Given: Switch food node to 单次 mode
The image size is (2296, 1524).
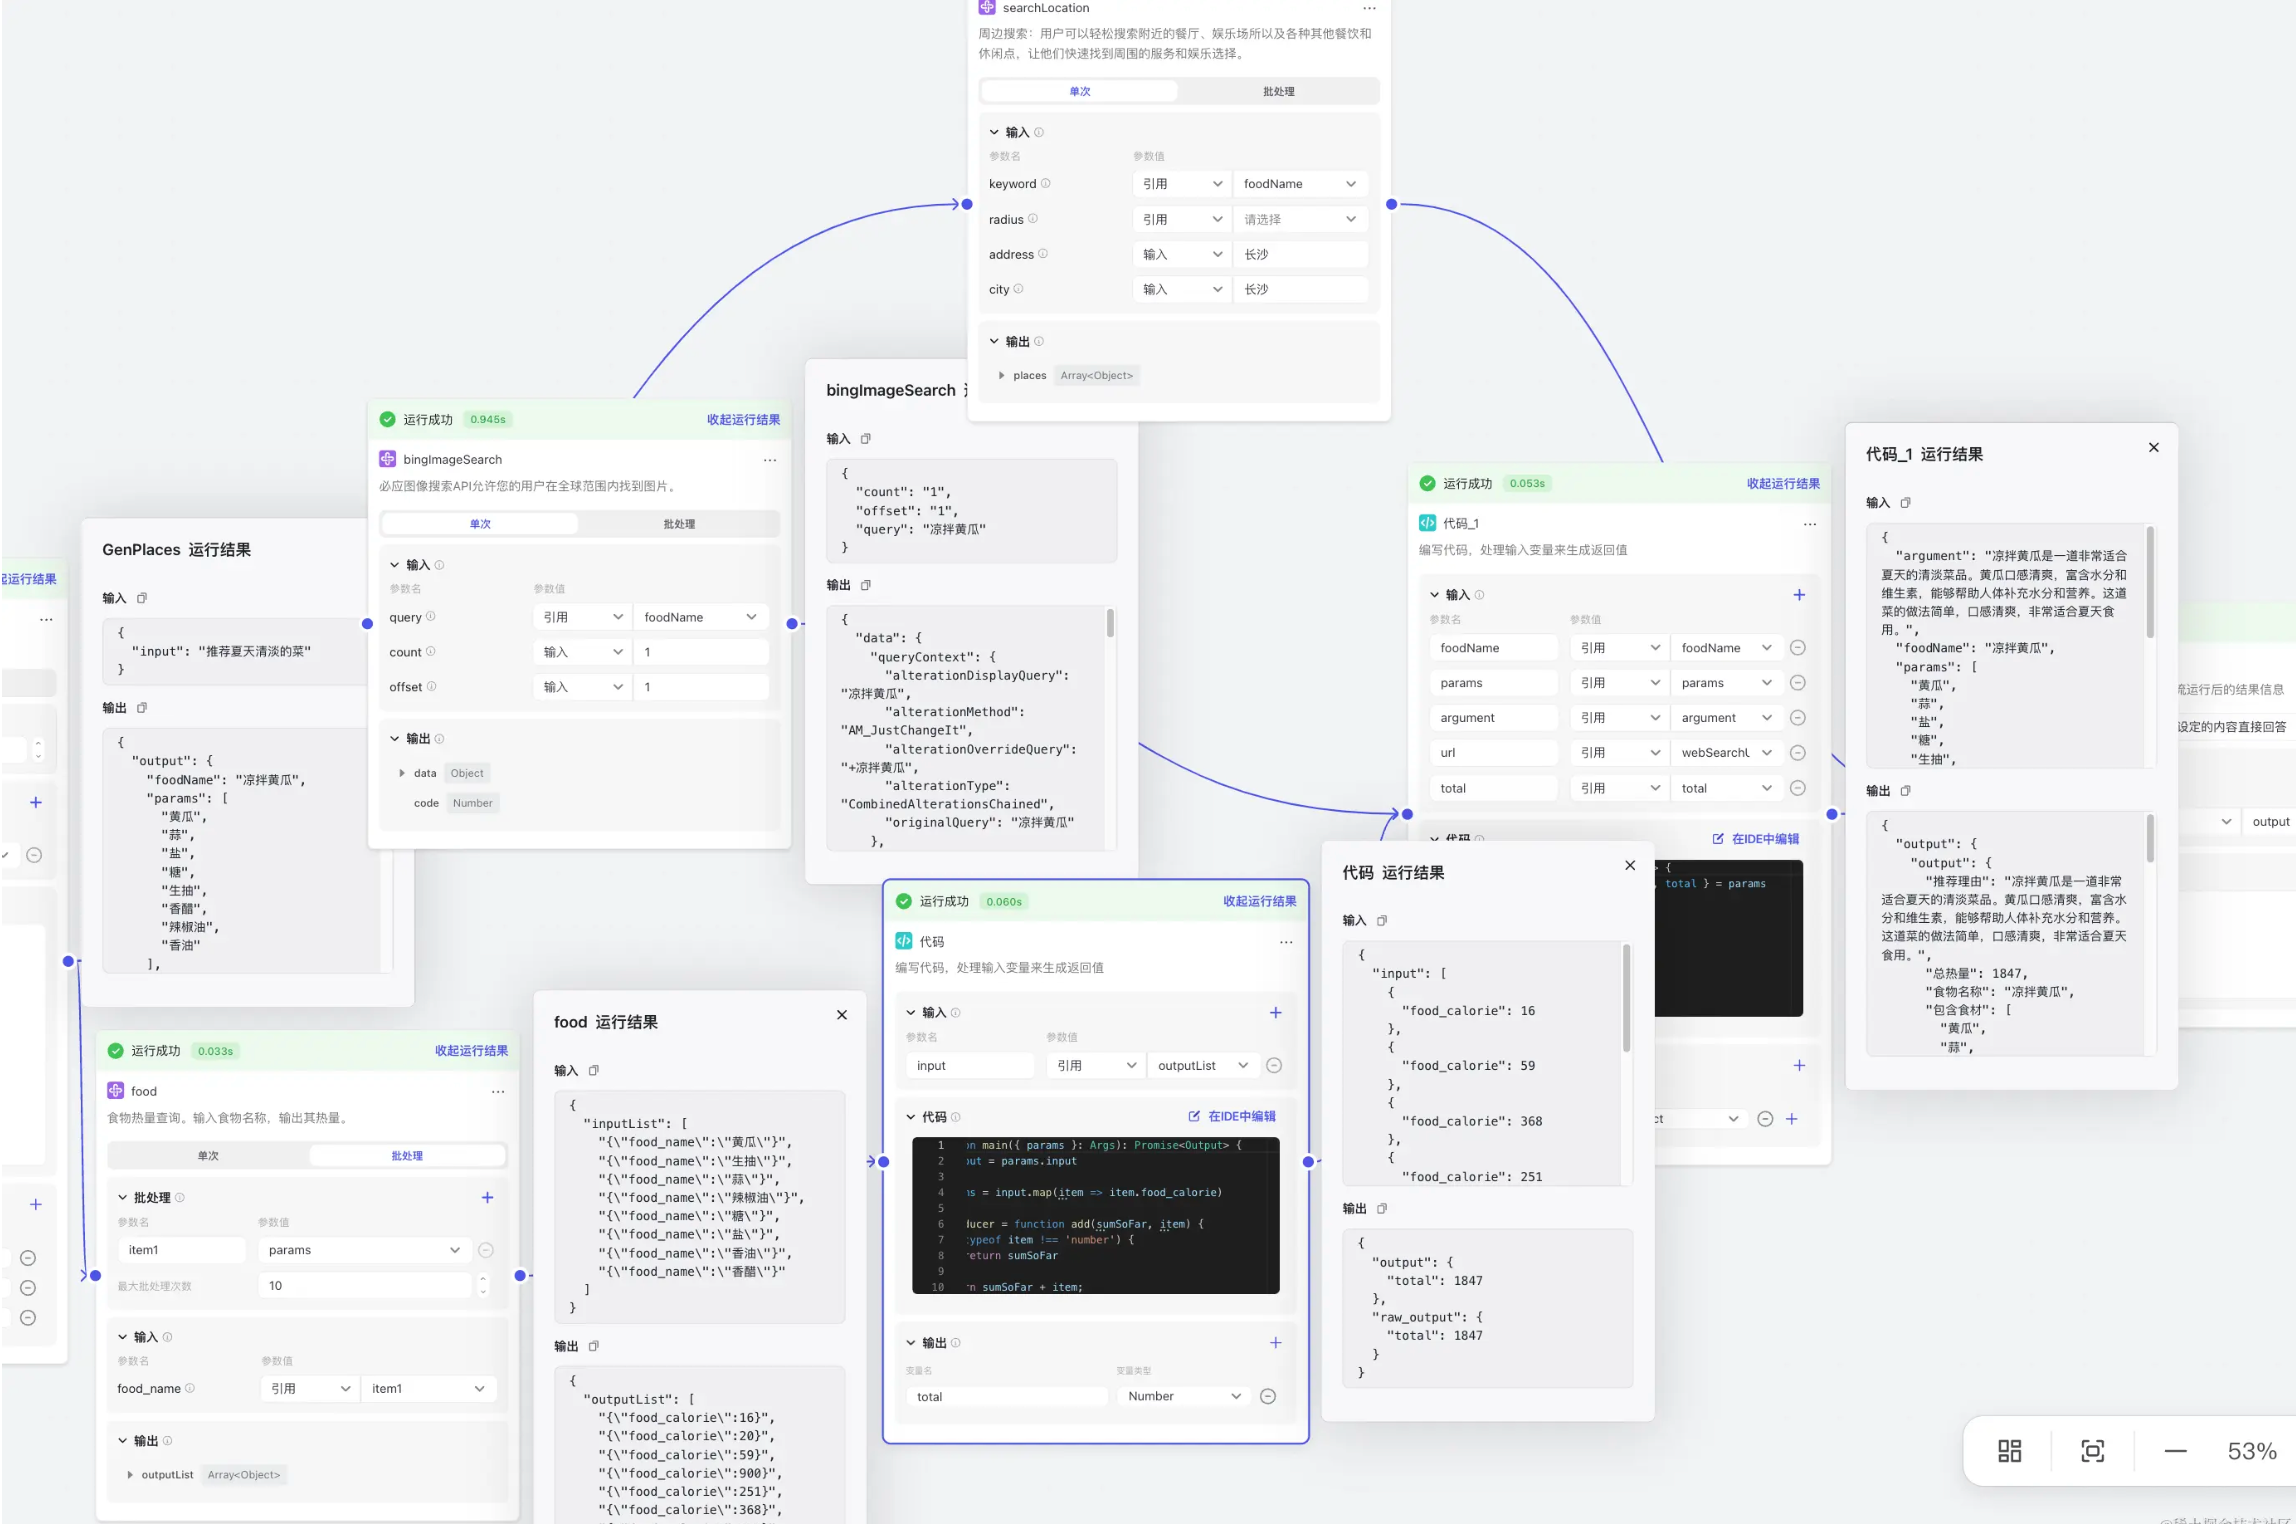Looking at the screenshot, I should click(208, 1156).
